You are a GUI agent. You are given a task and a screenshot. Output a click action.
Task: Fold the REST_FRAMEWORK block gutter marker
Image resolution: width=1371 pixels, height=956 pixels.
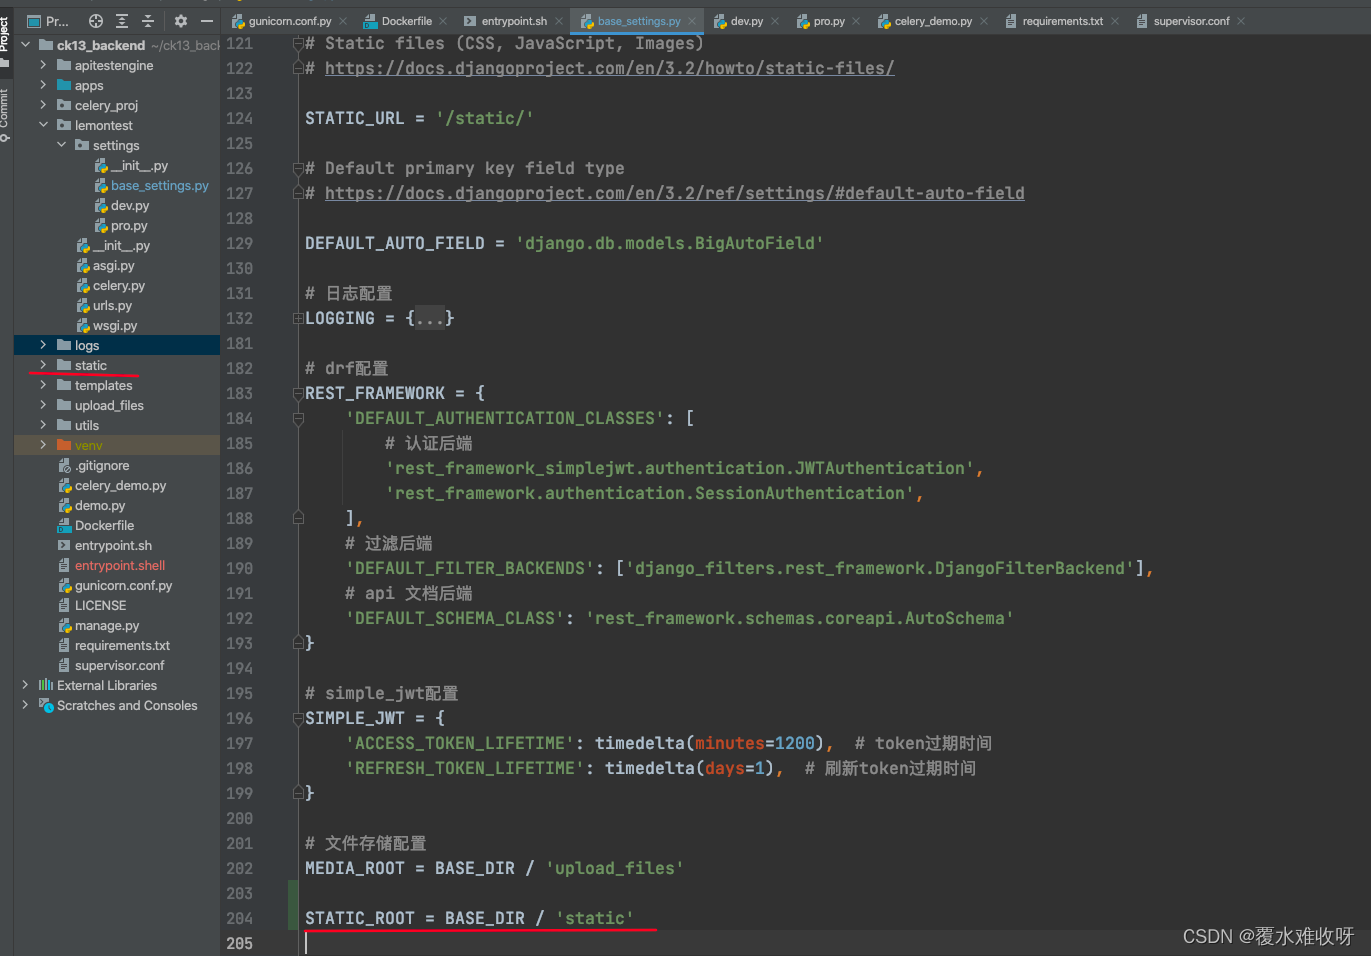point(297,393)
